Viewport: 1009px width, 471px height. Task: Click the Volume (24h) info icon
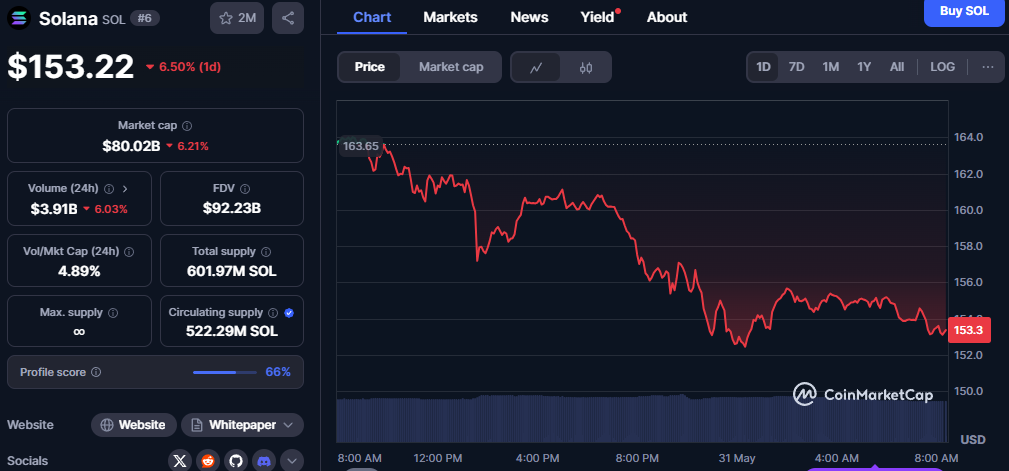point(109,189)
